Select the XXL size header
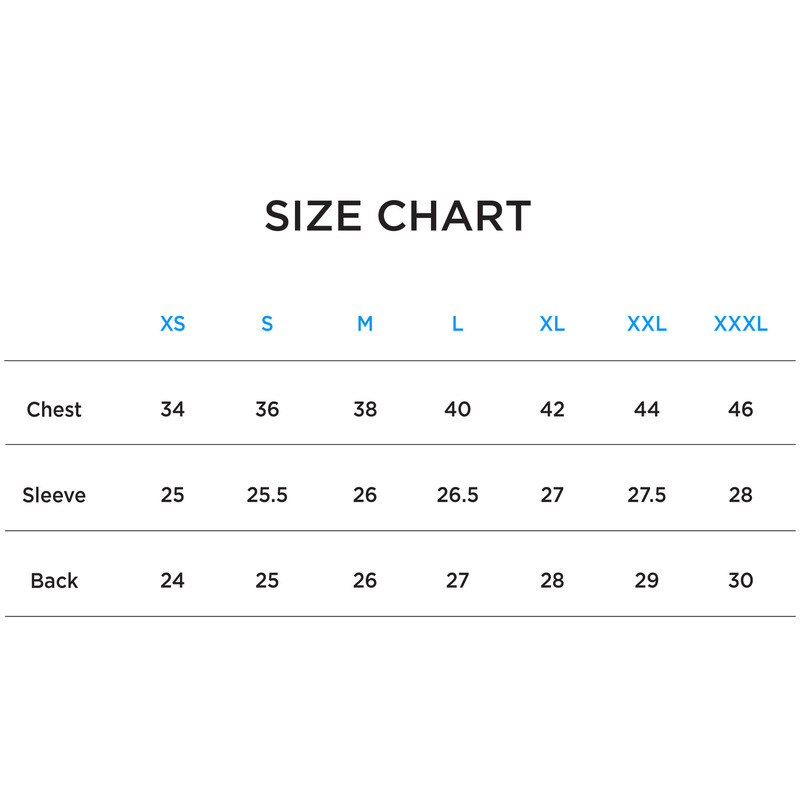 647,324
